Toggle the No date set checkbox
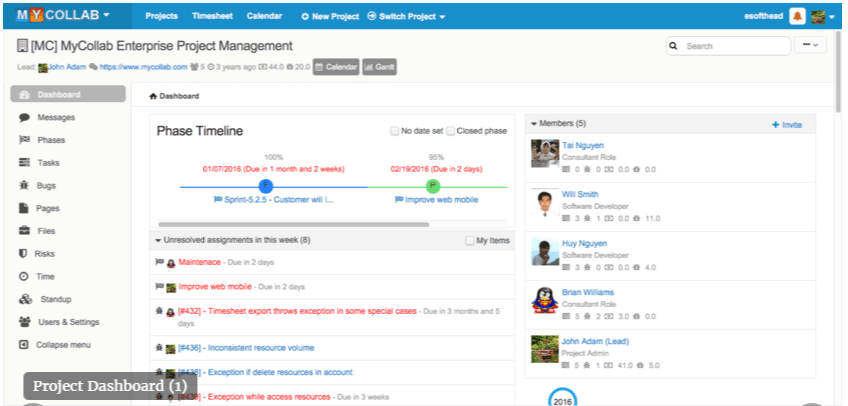The width and height of the screenshot is (848, 406). pos(395,131)
